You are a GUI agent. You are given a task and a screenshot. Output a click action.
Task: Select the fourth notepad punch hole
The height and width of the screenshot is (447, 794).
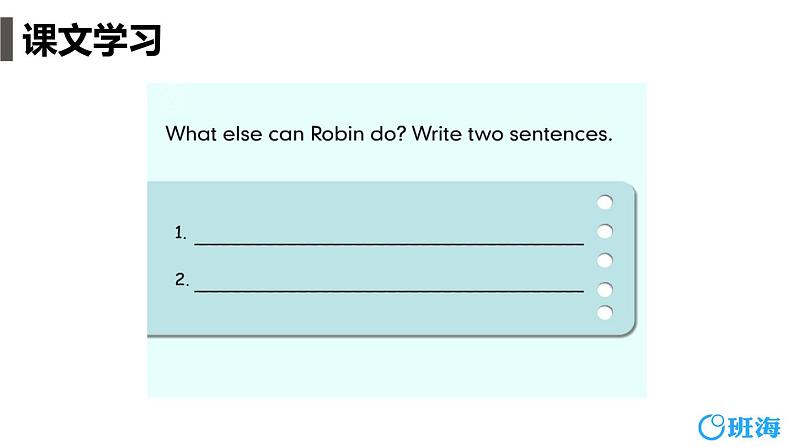[x=605, y=290]
